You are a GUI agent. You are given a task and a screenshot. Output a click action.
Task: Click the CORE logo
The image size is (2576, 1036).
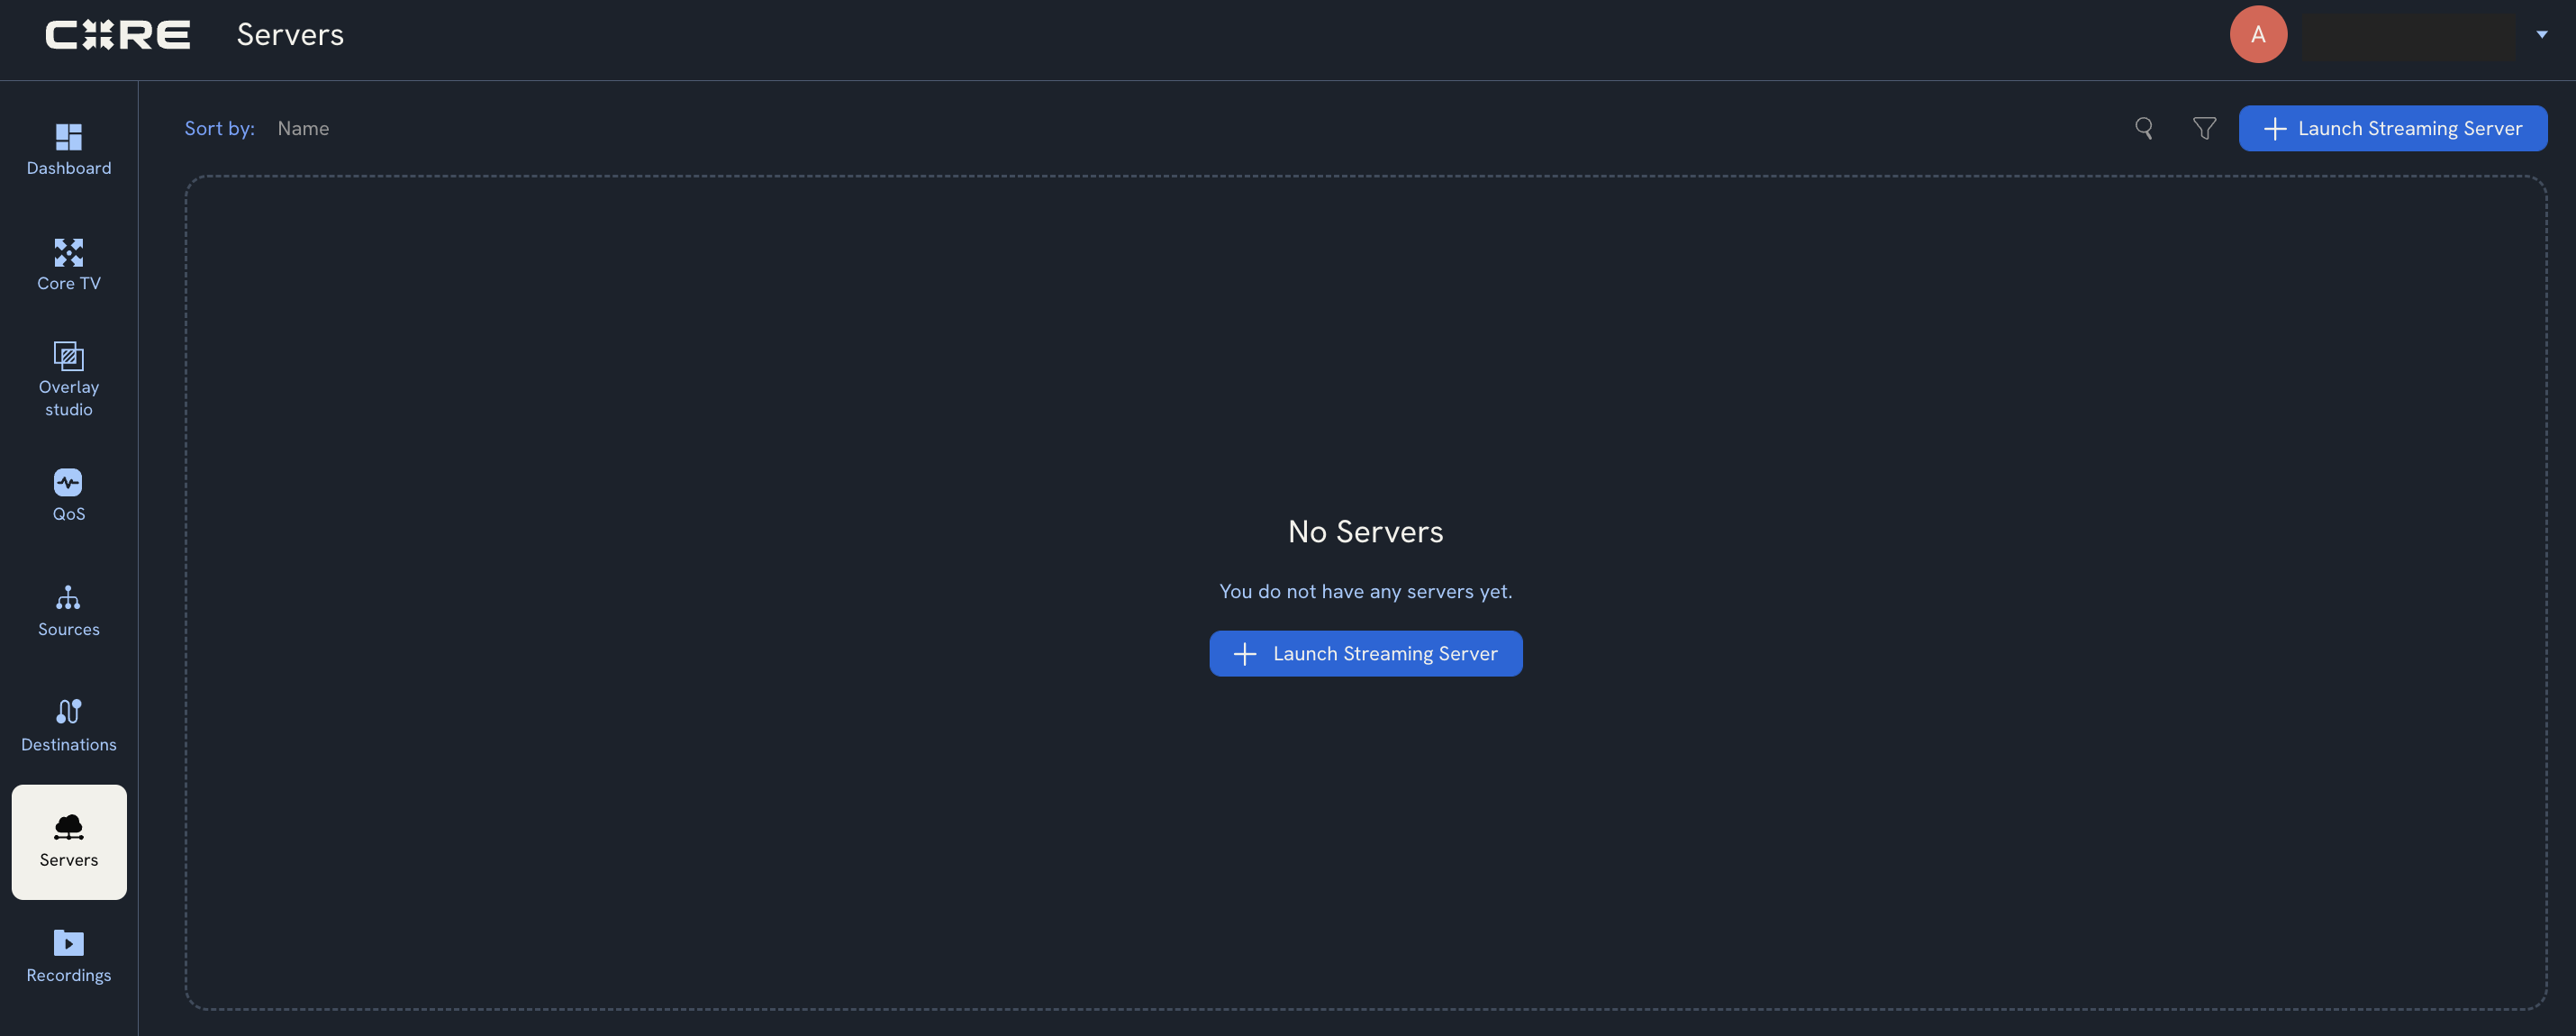(118, 35)
